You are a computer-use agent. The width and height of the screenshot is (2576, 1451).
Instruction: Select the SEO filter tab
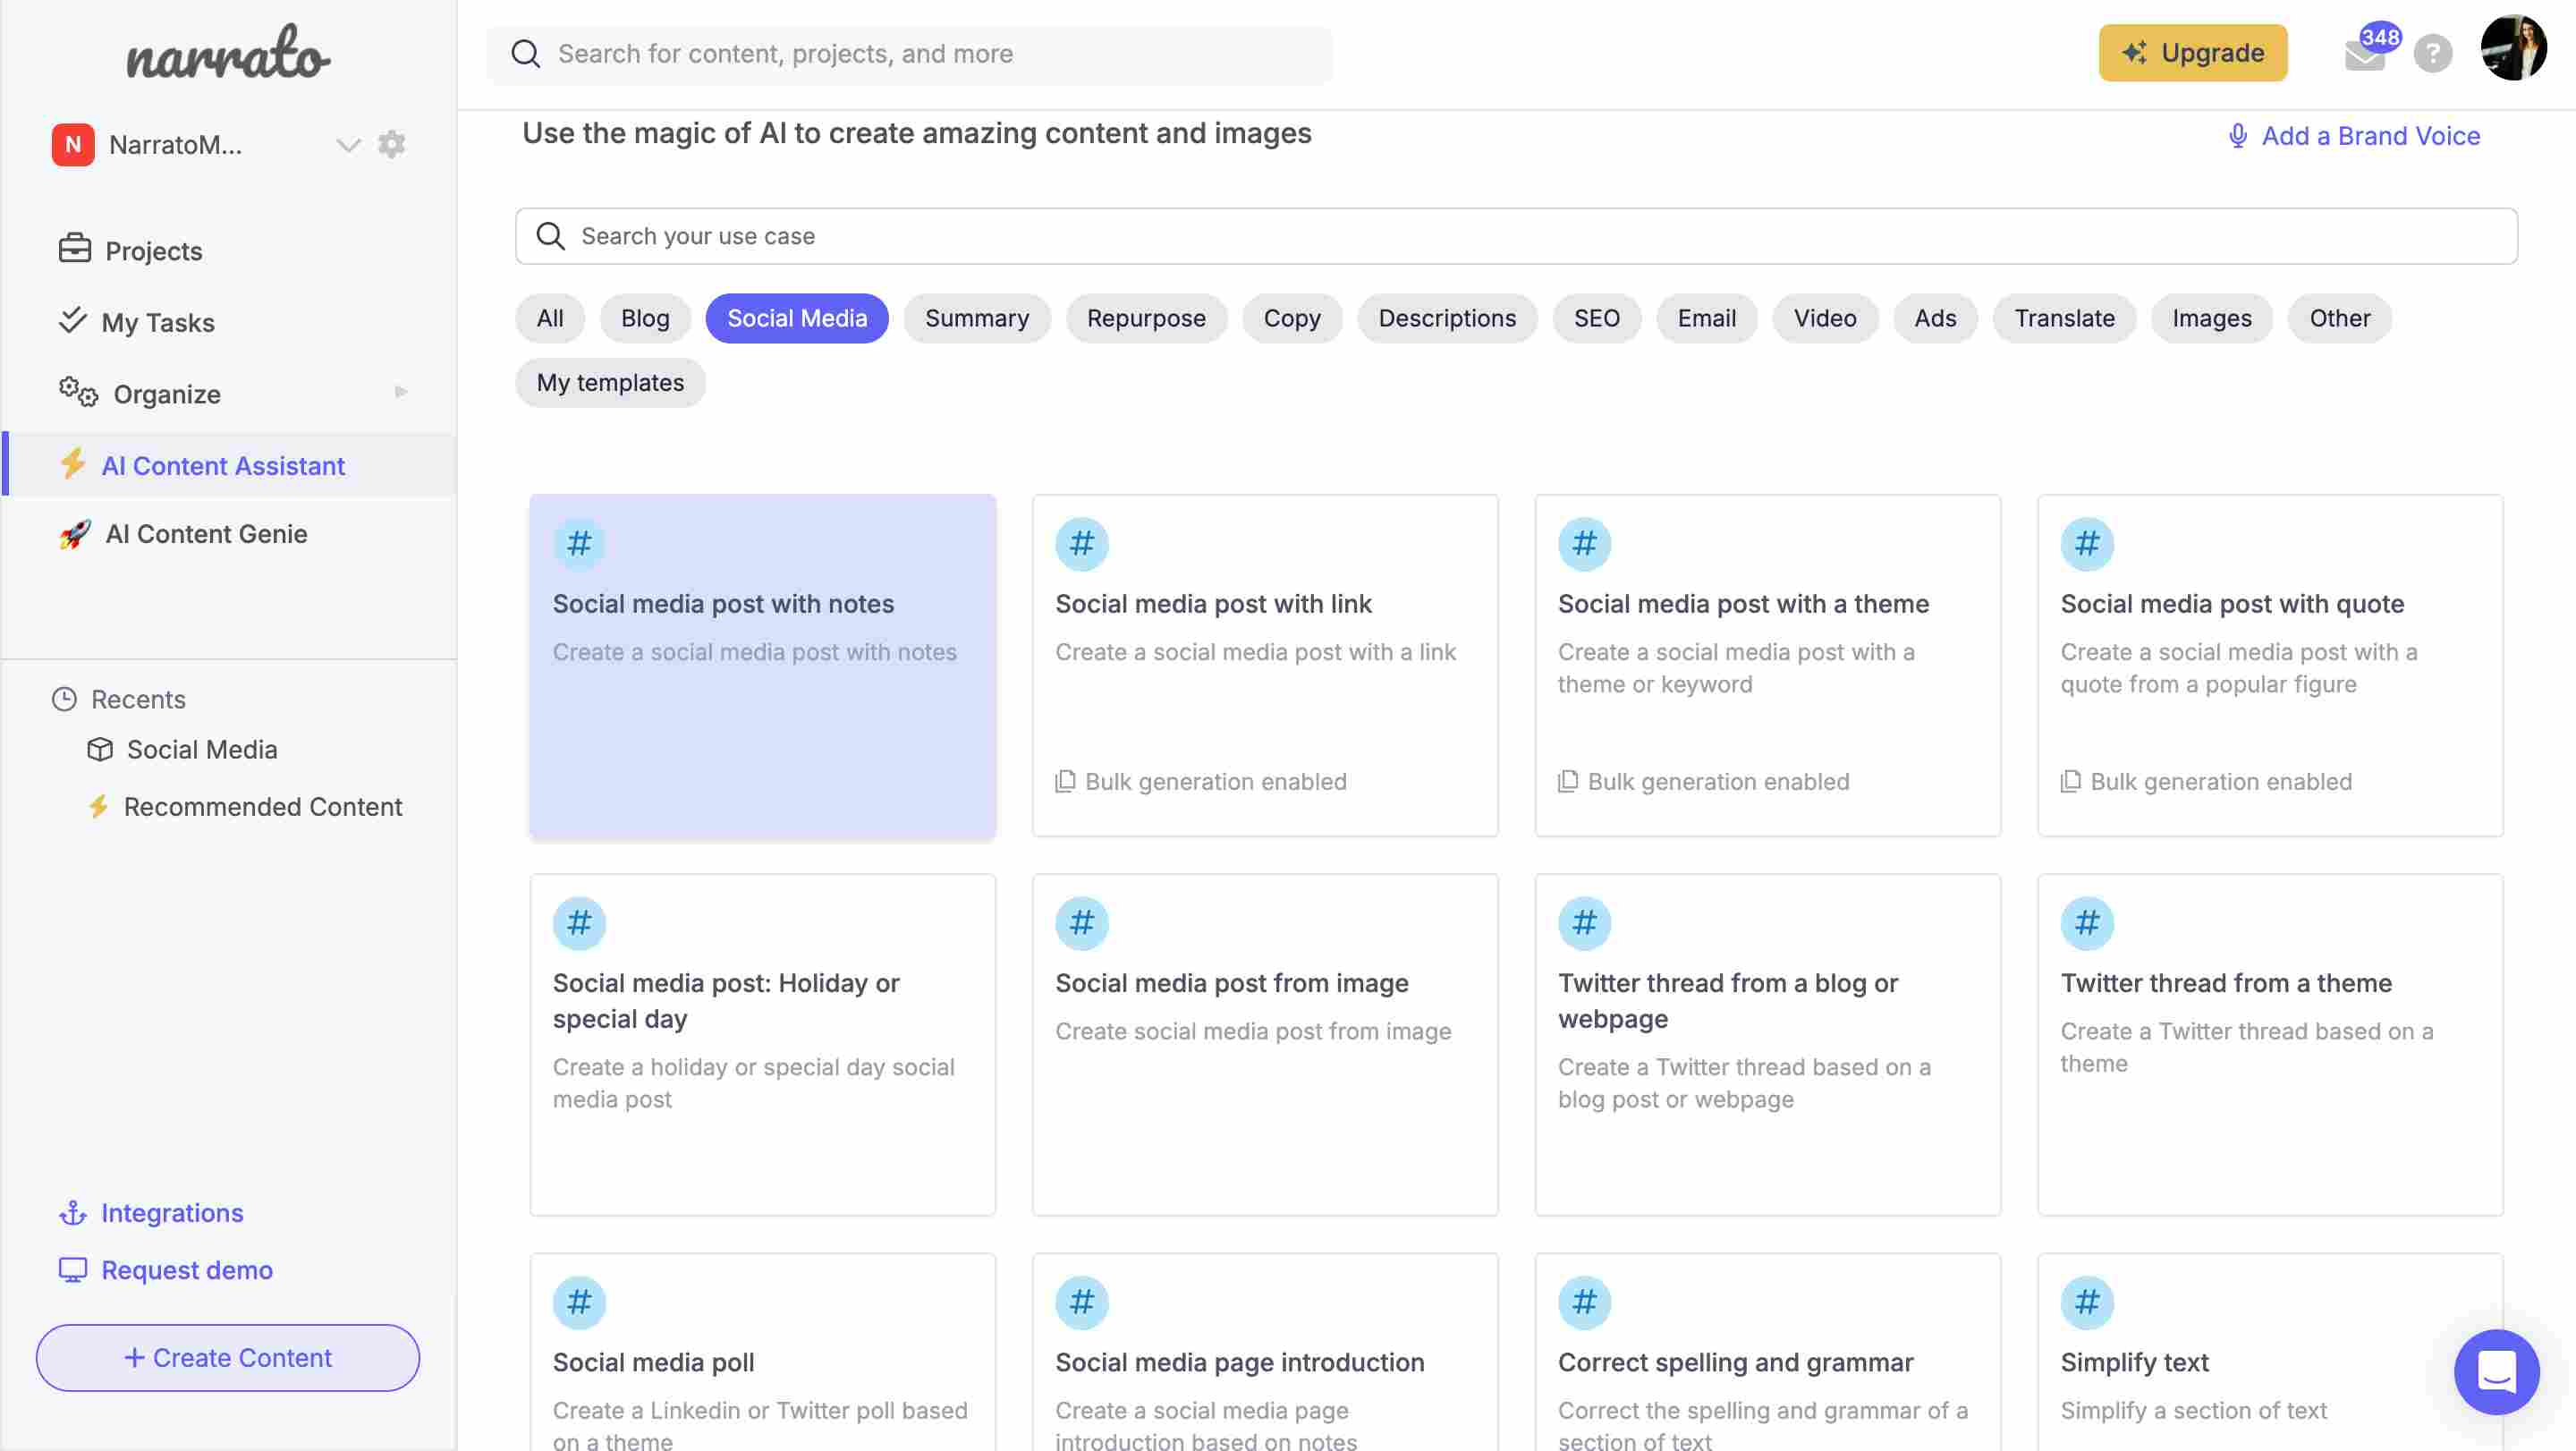click(x=1597, y=318)
